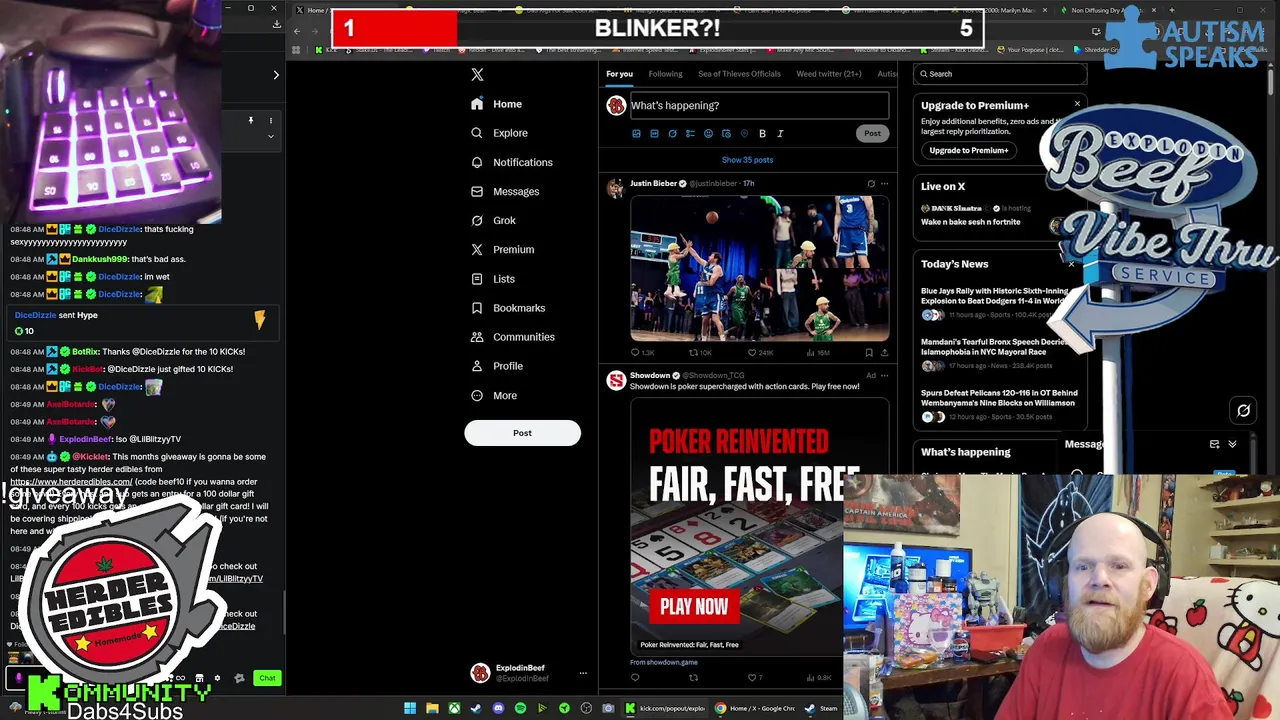The height and width of the screenshot is (720, 1280).
Task: Click Upgrade to Premium+ button
Action: tap(969, 150)
